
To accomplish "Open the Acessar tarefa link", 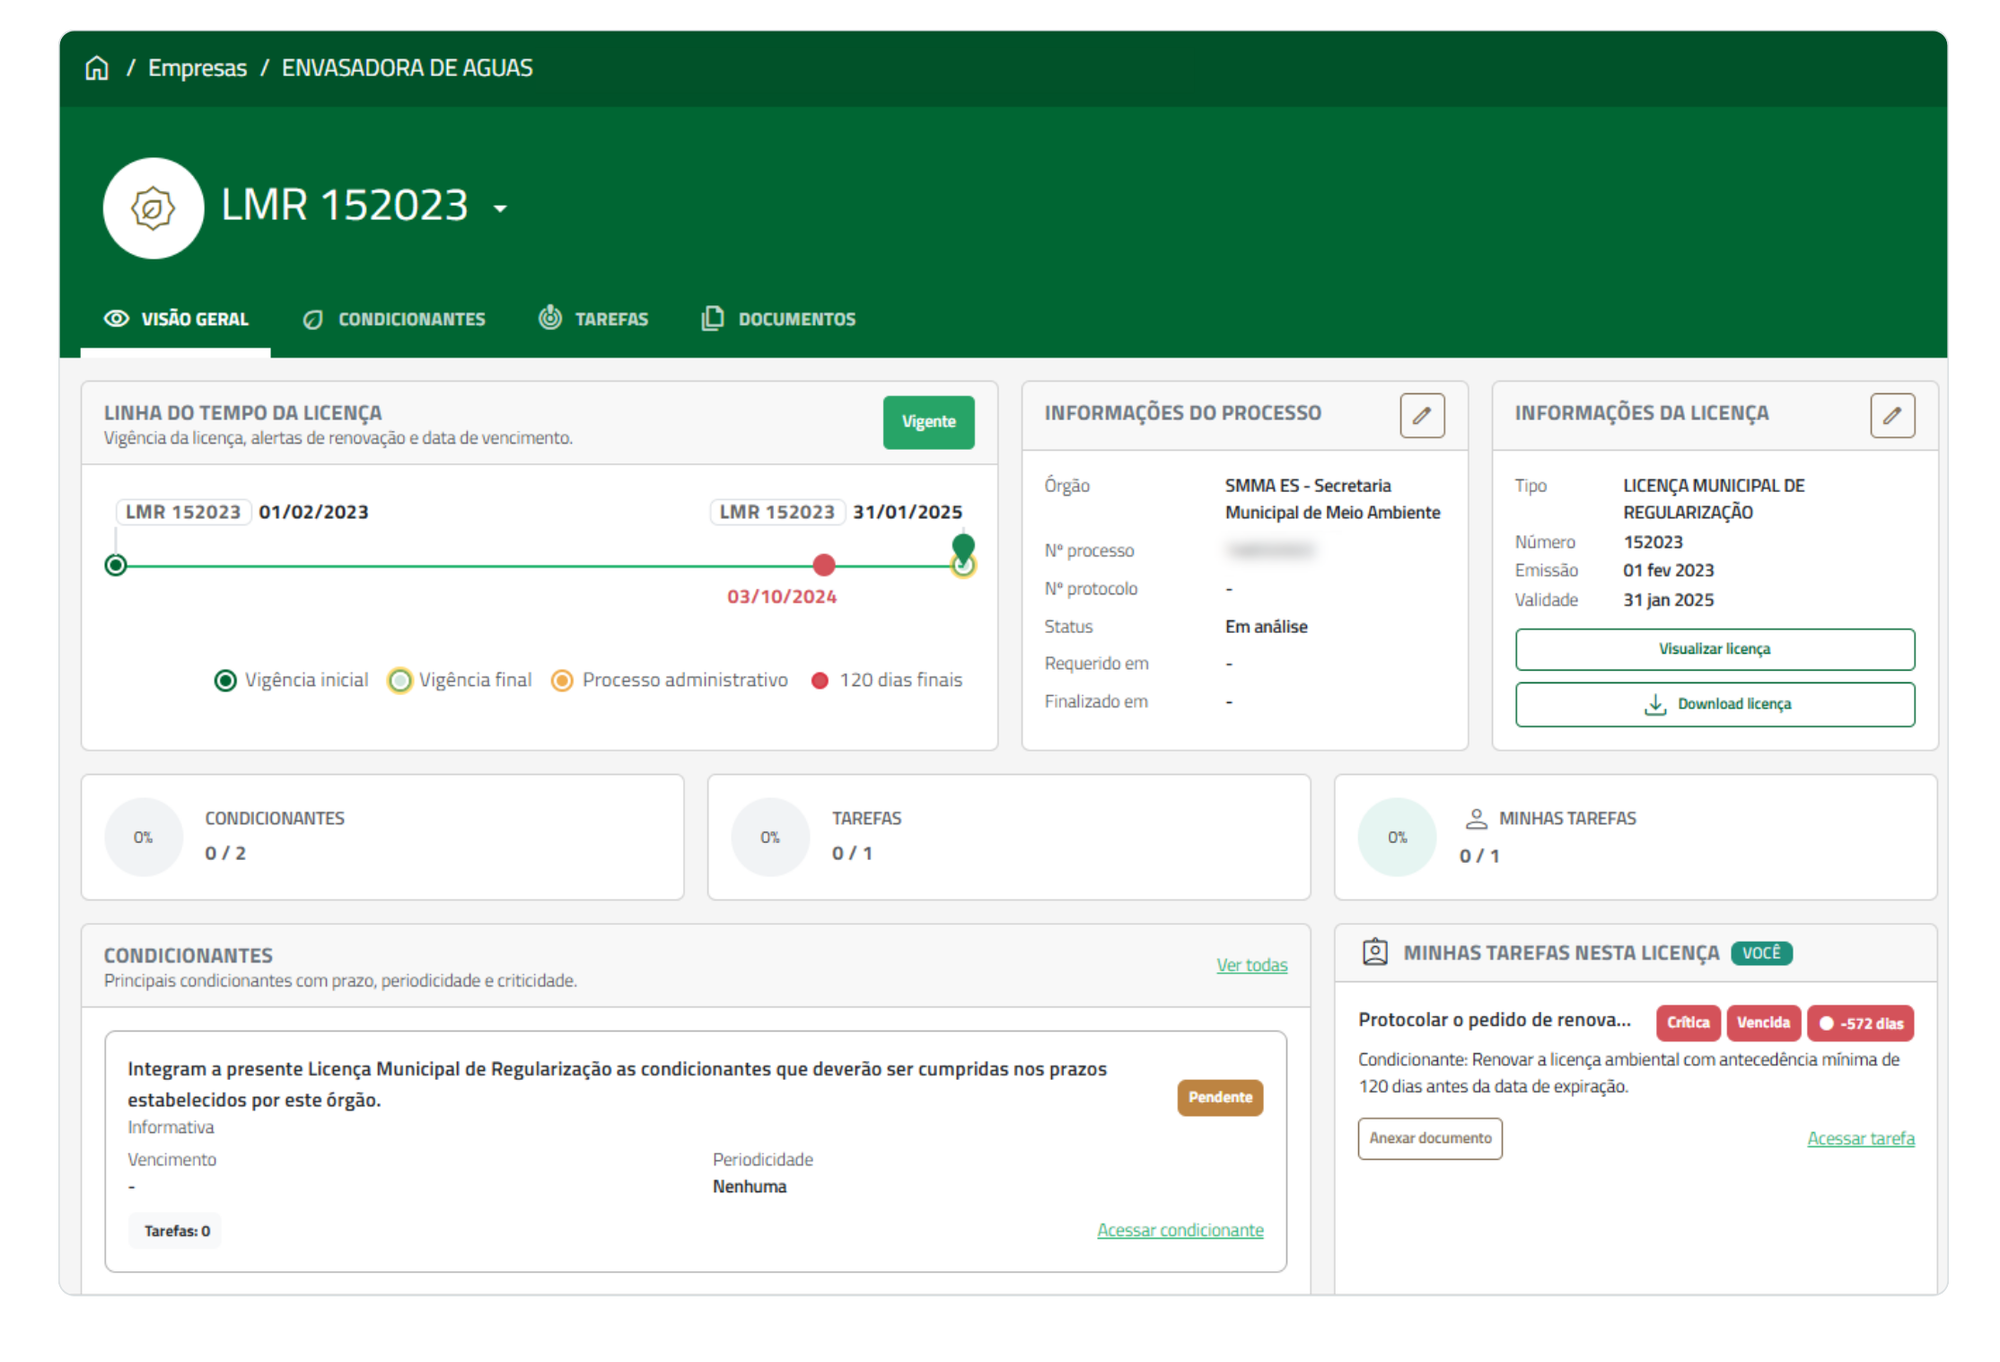I will point(1860,1138).
